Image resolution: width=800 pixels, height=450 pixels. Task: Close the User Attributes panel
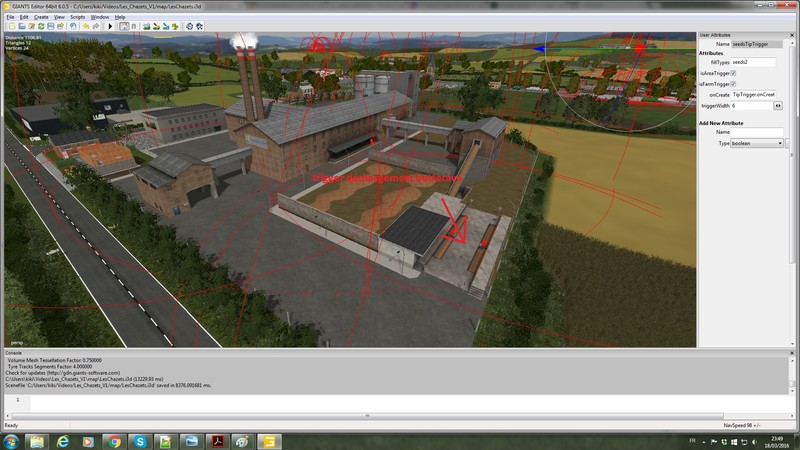click(791, 36)
